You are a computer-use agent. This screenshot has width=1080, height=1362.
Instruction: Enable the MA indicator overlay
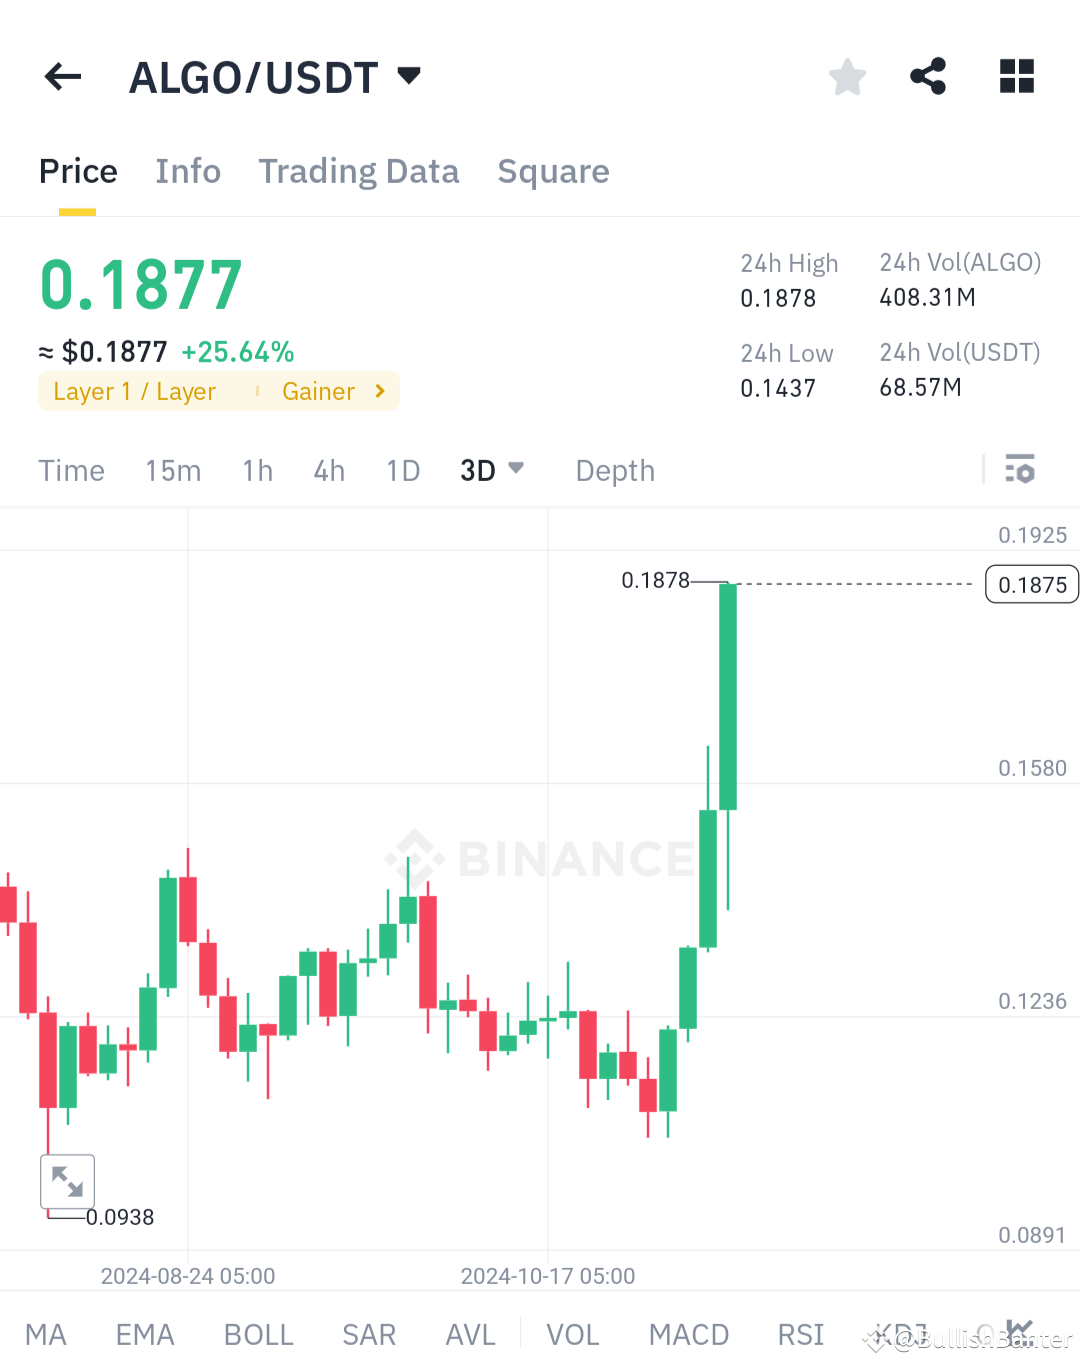click(x=46, y=1334)
